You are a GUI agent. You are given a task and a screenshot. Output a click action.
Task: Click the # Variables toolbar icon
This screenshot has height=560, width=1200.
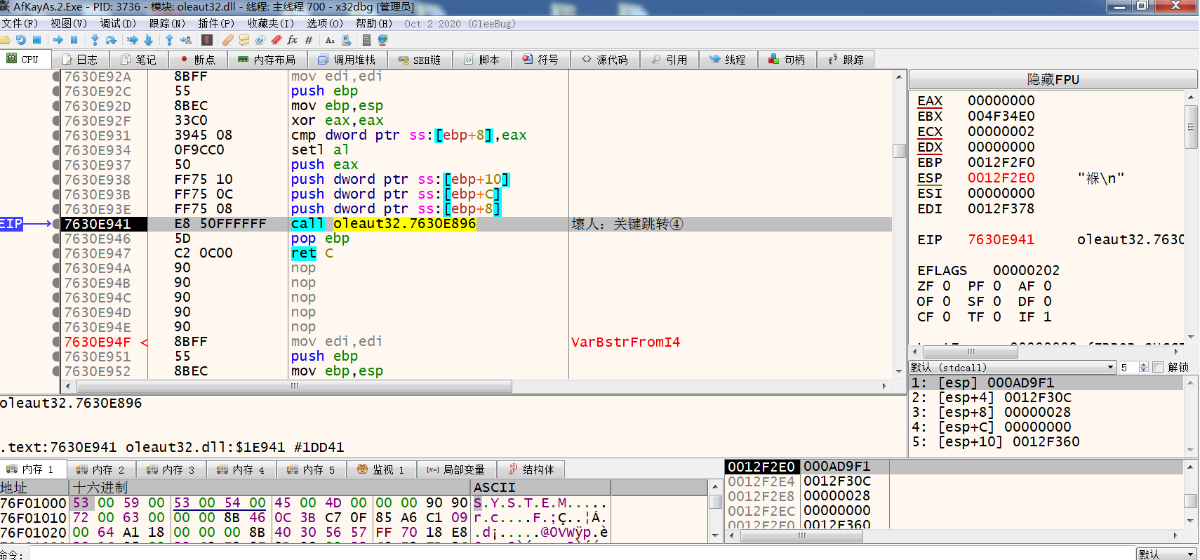coord(308,40)
